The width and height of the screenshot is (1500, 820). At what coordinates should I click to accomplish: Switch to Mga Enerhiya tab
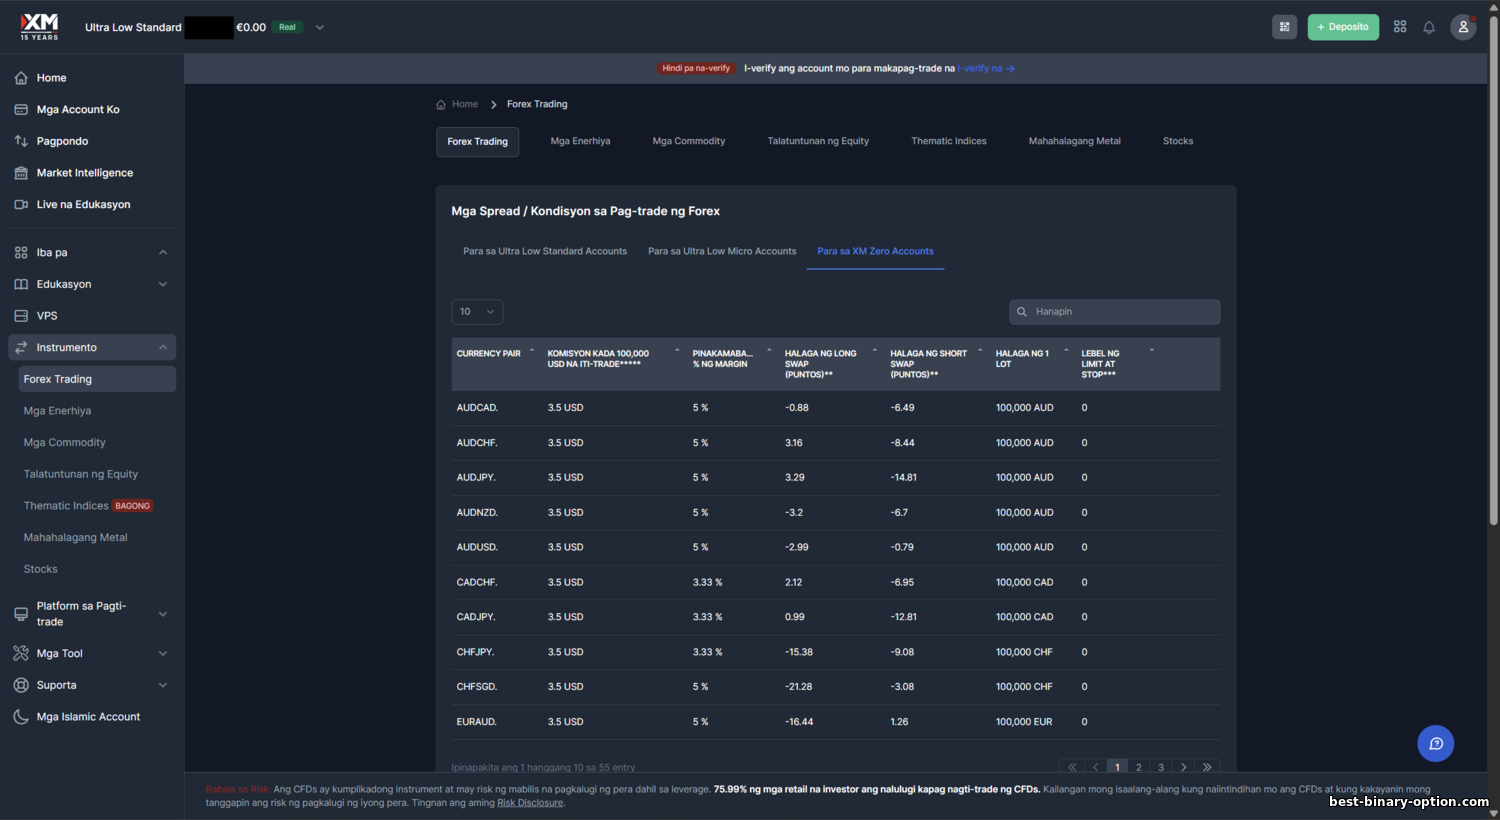[580, 141]
